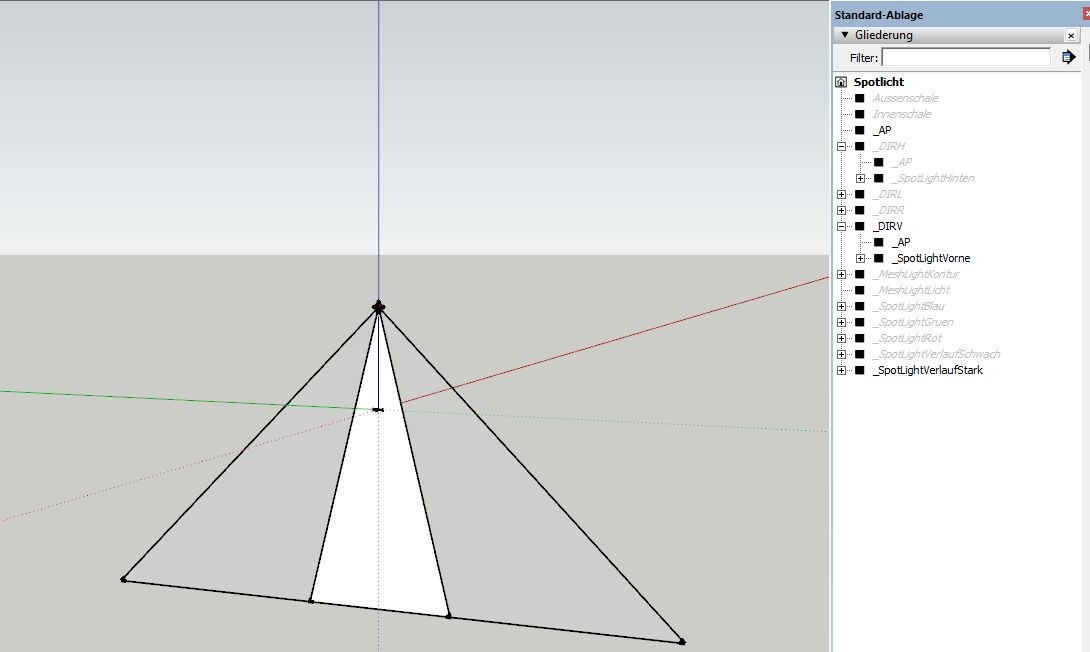Image resolution: width=1090 pixels, height=652 pixels.
Task: Select the _DIRV group in outliner
Action: pyautogui.click(x=887, y=226)
